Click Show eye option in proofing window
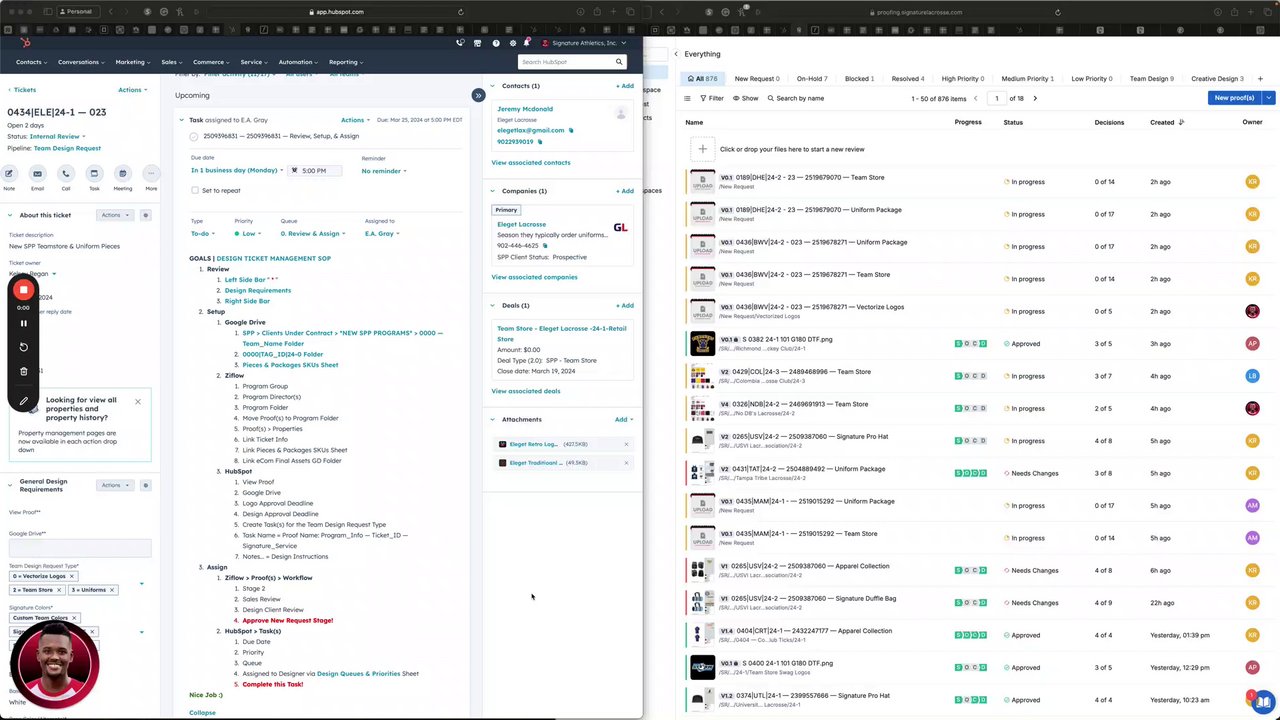The image size is (1280, 720). click(746, 98)
